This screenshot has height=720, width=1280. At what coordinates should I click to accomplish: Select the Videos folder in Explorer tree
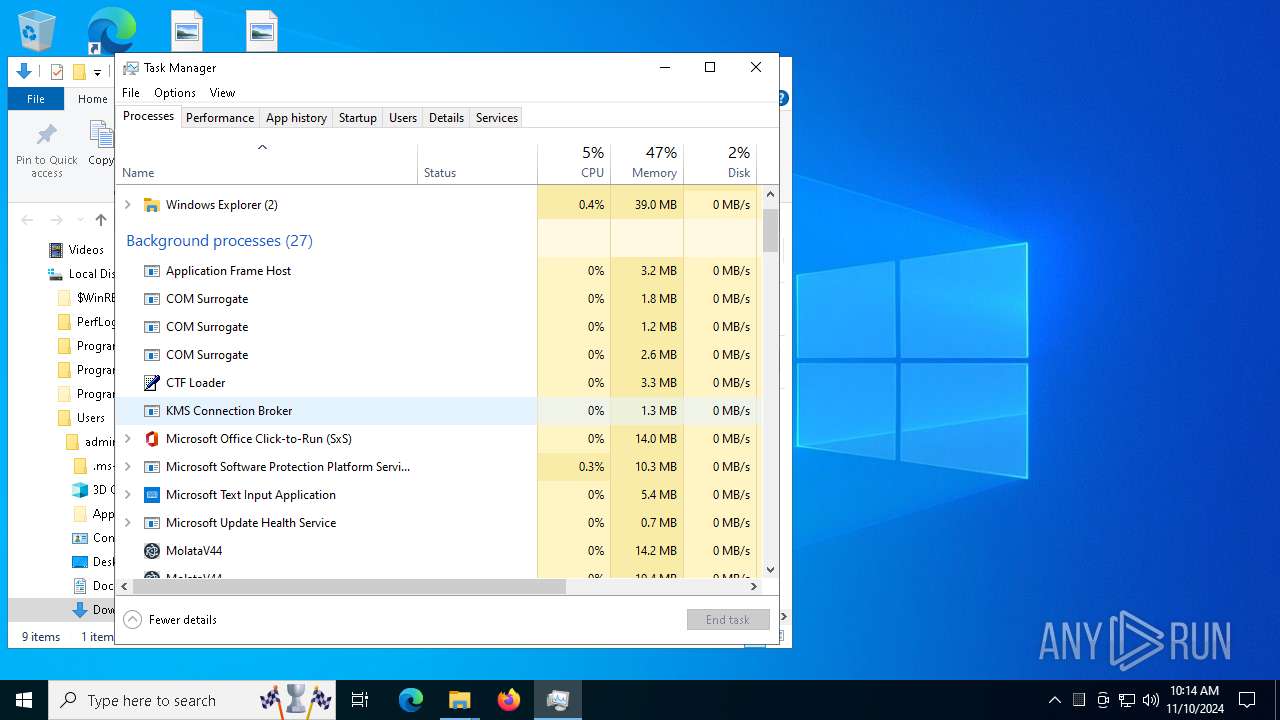[x=77, y=250]
